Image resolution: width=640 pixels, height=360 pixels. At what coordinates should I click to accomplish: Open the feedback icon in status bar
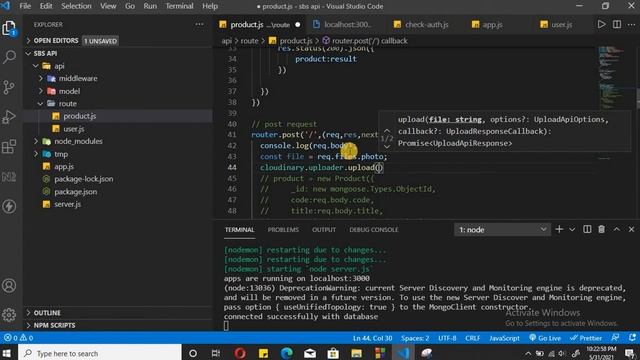[x=615, y=338]
